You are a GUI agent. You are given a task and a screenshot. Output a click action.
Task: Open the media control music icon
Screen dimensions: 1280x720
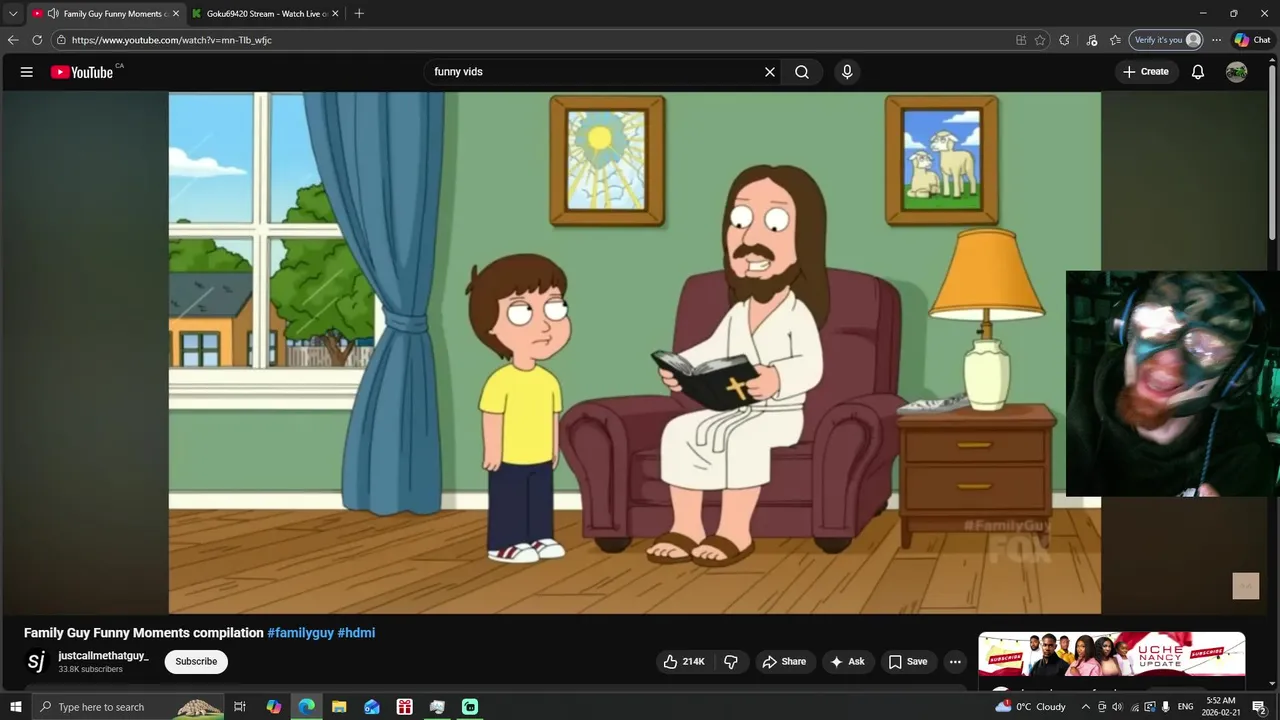(1091, 40)
